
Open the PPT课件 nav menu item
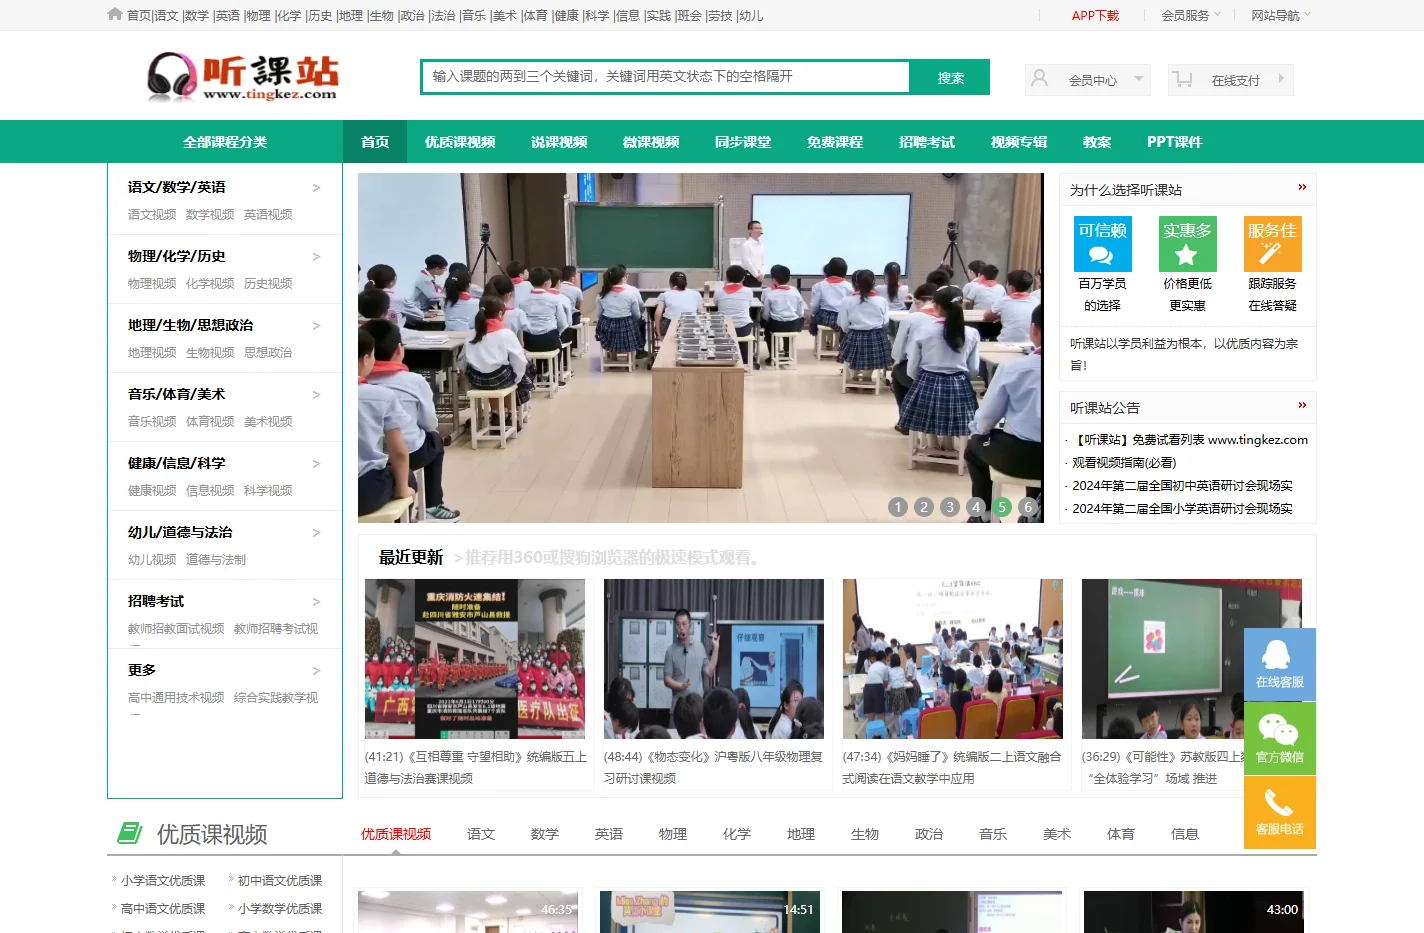[x=1174, y=142]
